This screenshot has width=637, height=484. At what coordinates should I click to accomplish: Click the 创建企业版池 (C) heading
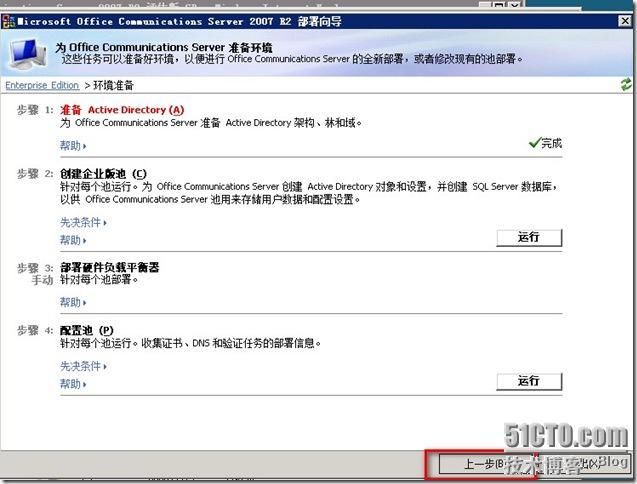coord(103,174)
